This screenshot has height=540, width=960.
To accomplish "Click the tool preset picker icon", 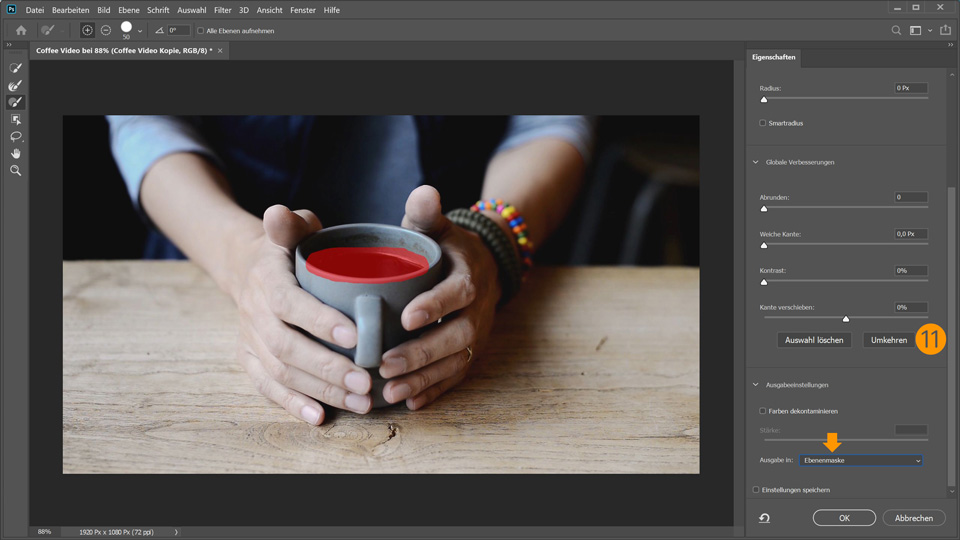I will coord(48,30).
